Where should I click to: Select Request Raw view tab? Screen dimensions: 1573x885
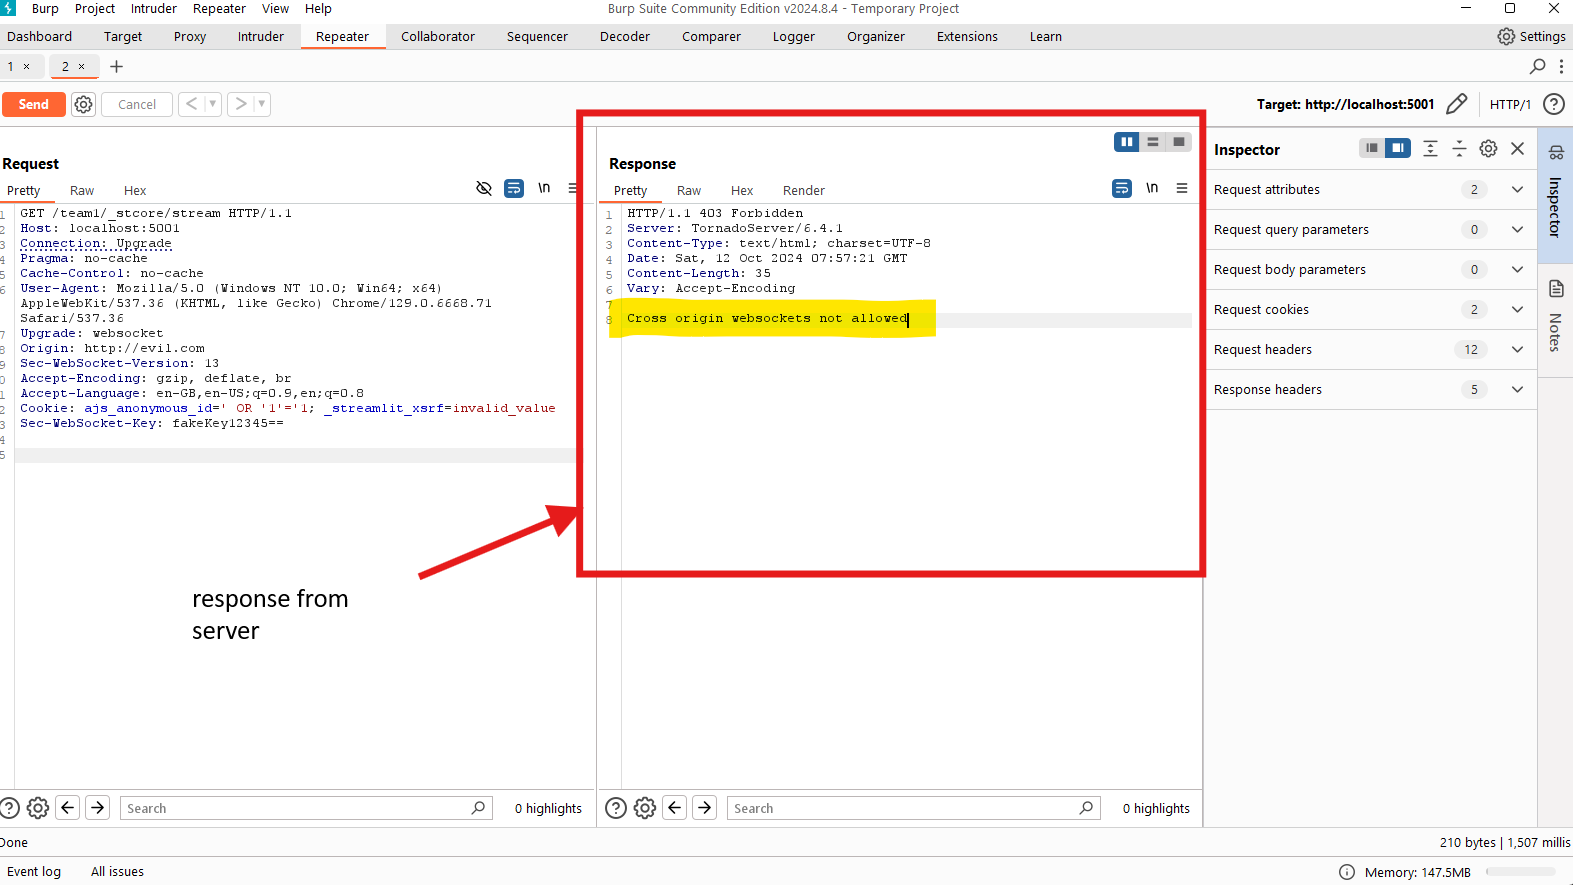[82, 190]
